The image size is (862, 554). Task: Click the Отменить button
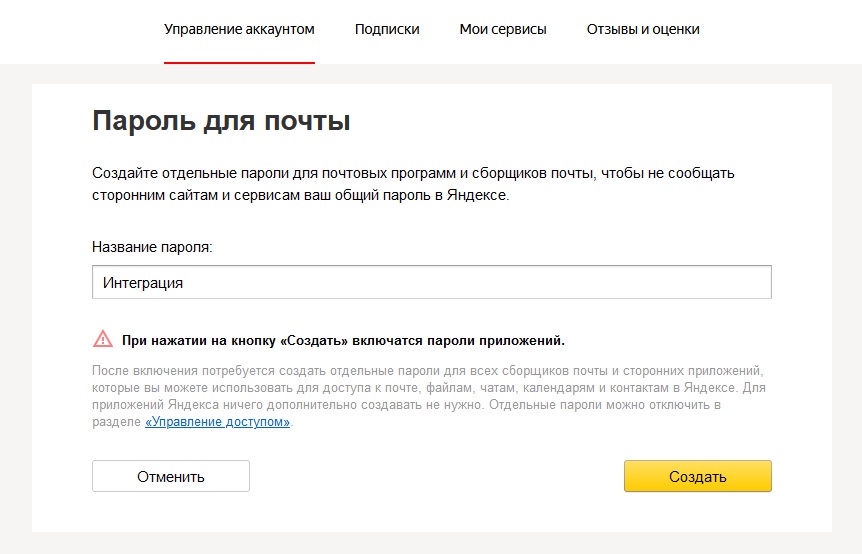click(171, 476)
